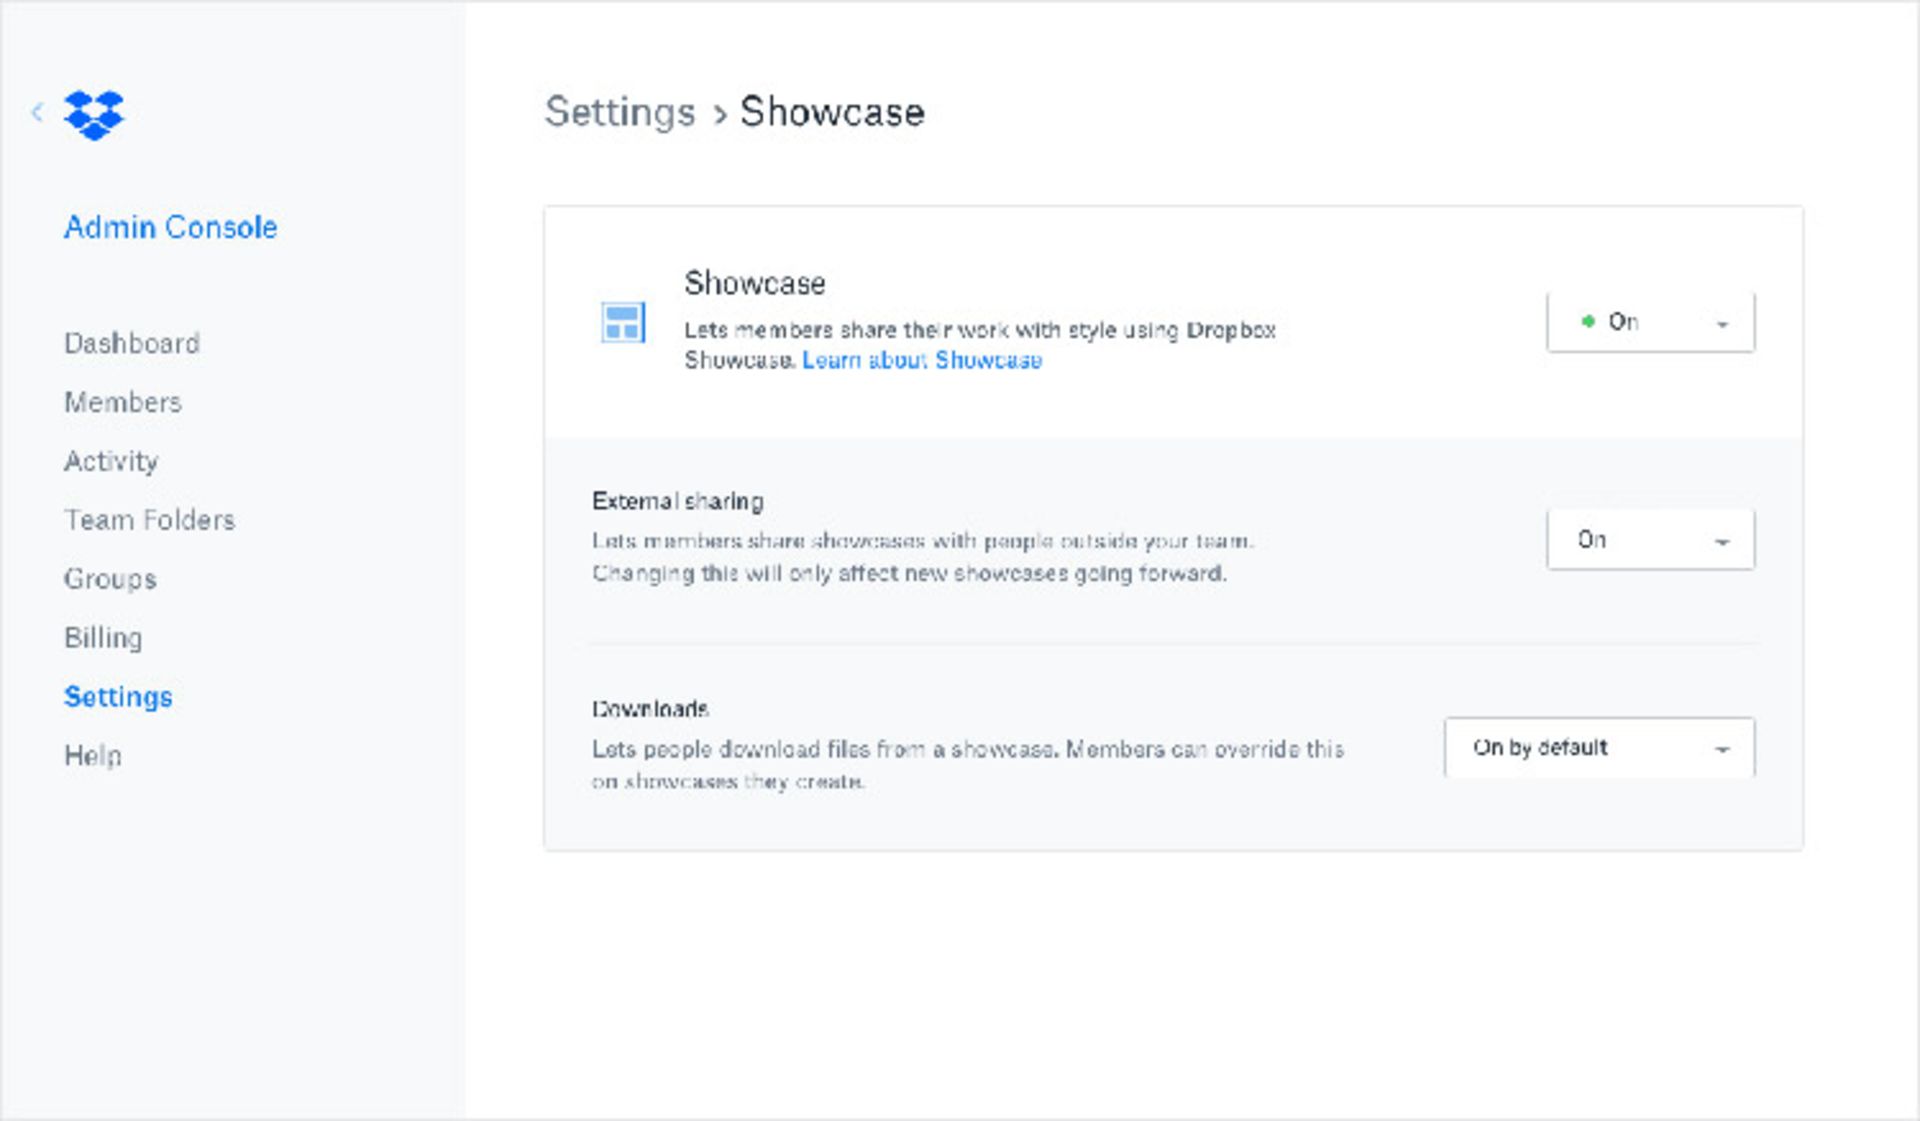Click the back chevron beside the Dropbox logo

tap(37, 112)
